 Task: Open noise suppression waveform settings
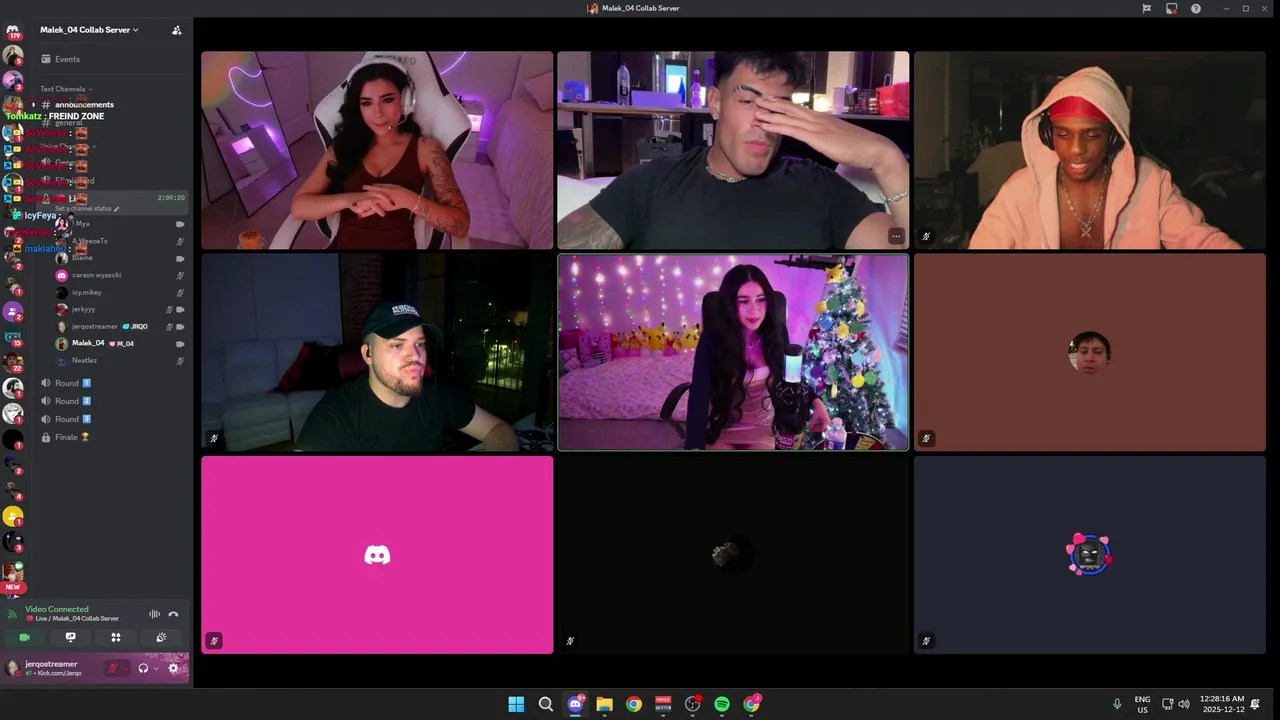click(x=154, y=614)
